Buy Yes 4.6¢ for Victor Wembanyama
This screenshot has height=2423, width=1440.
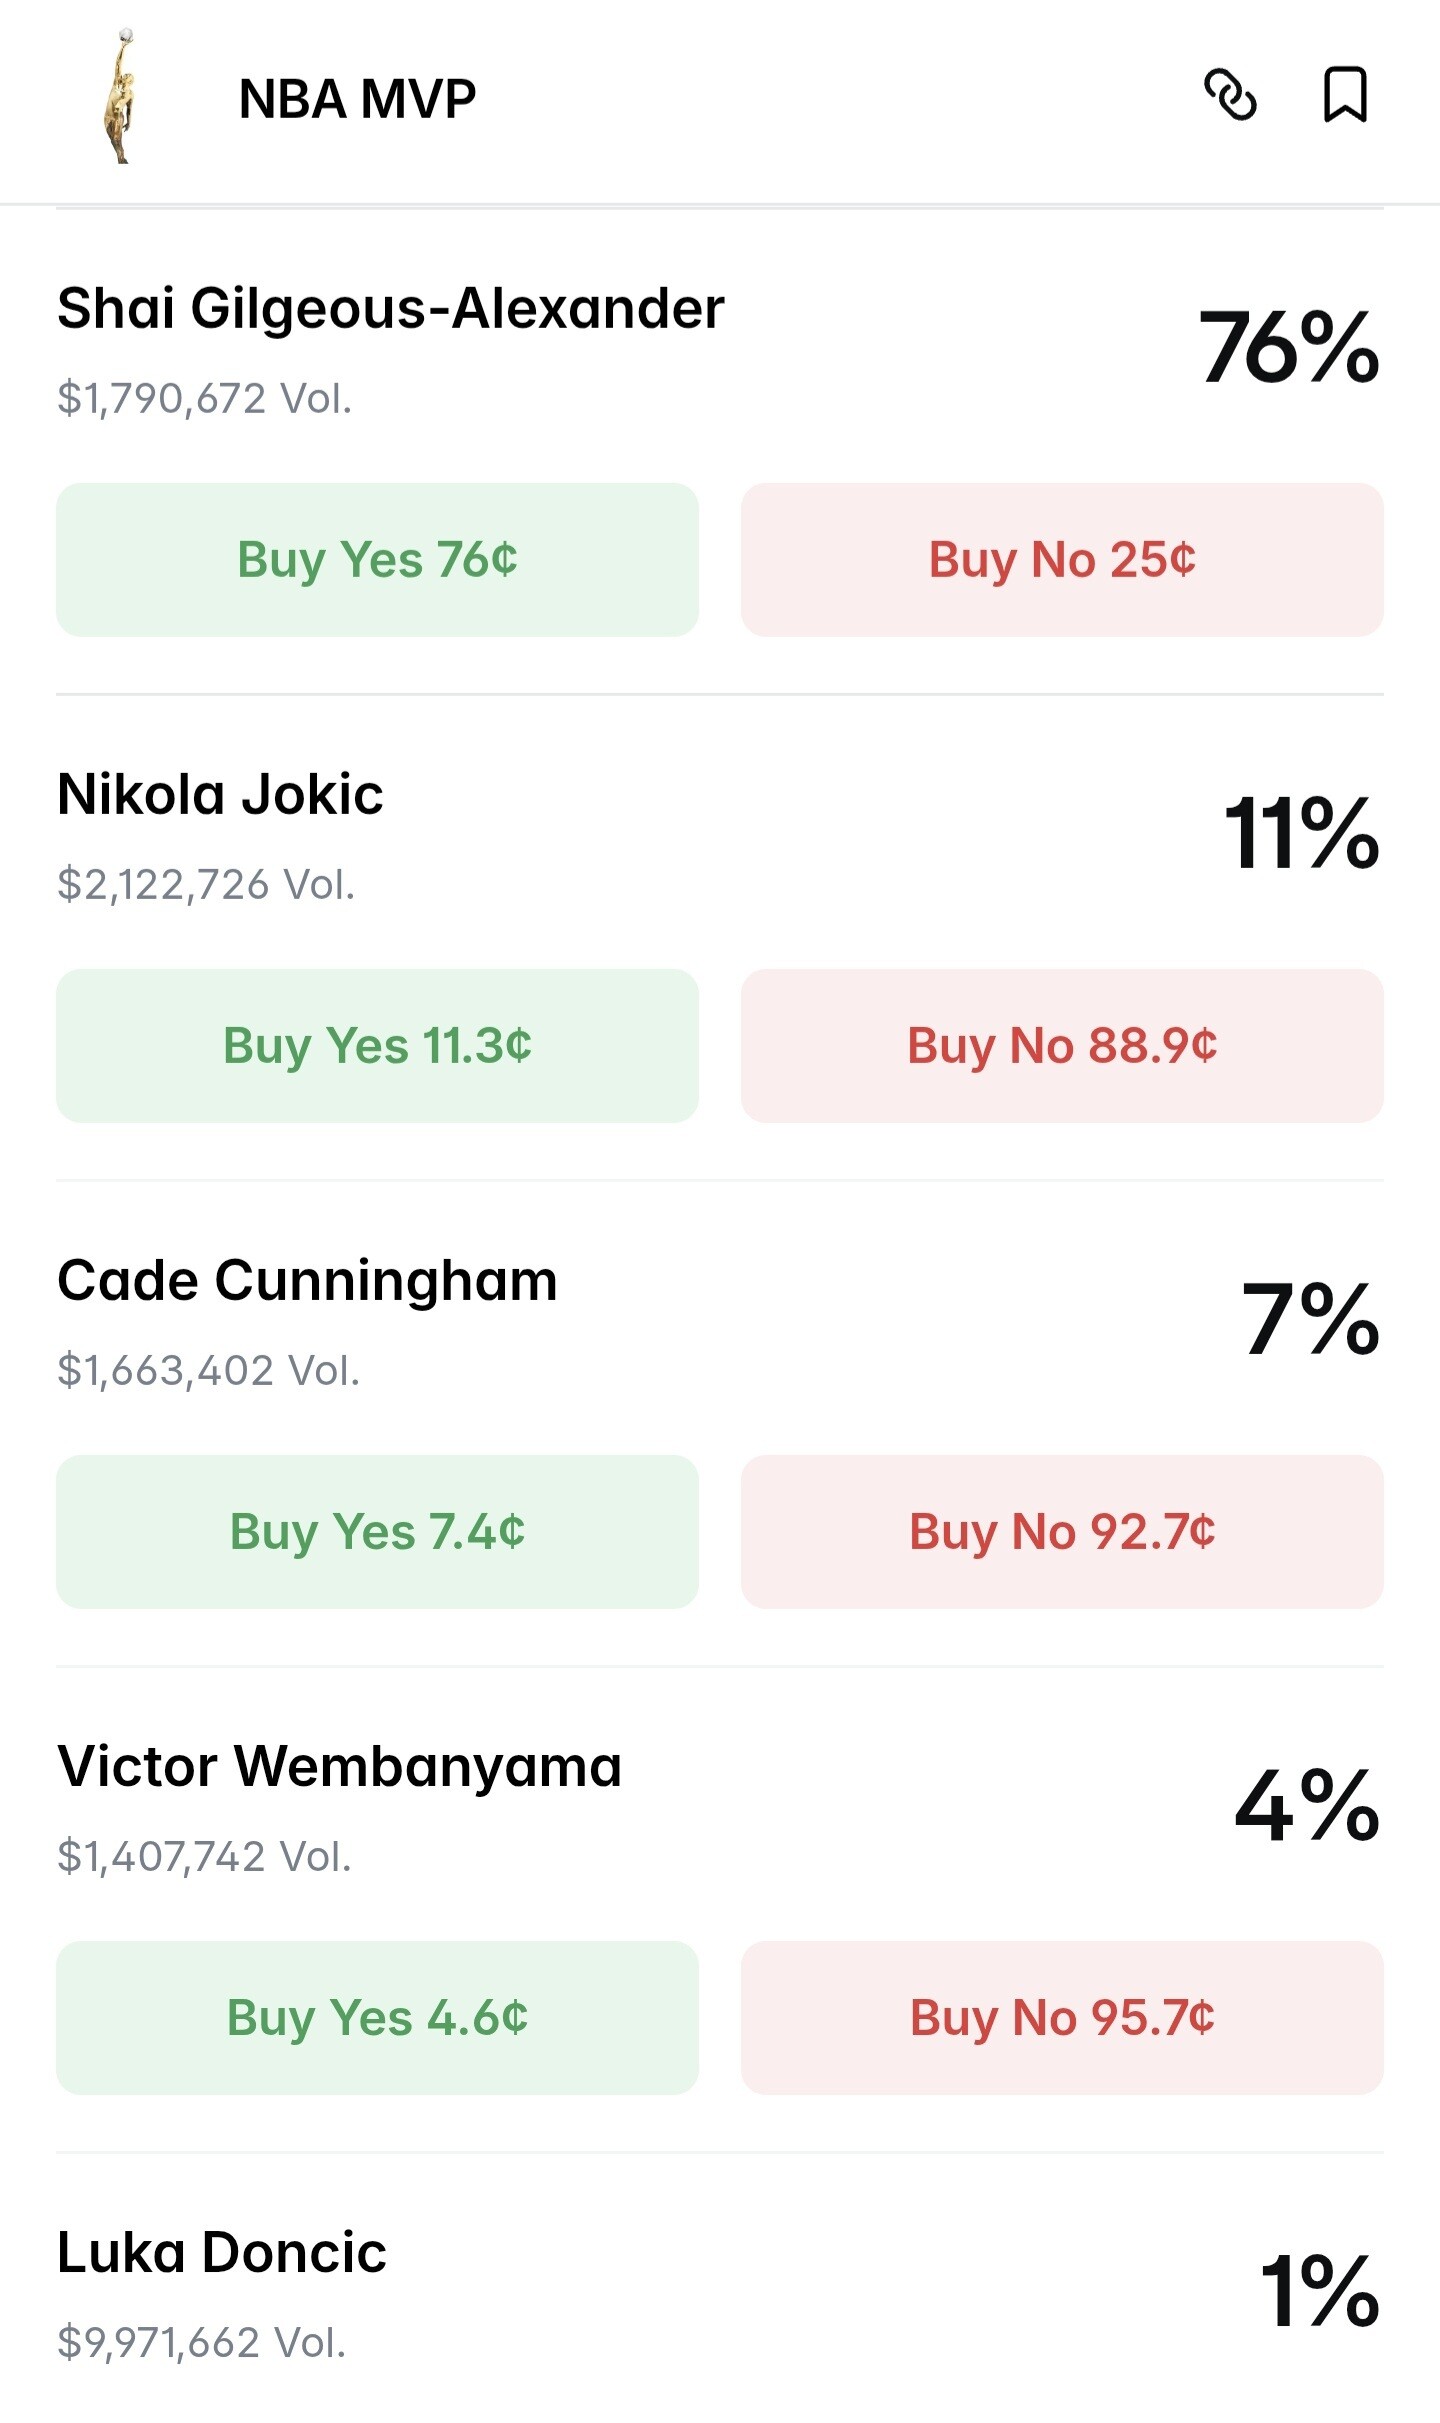pos(377,2018)
